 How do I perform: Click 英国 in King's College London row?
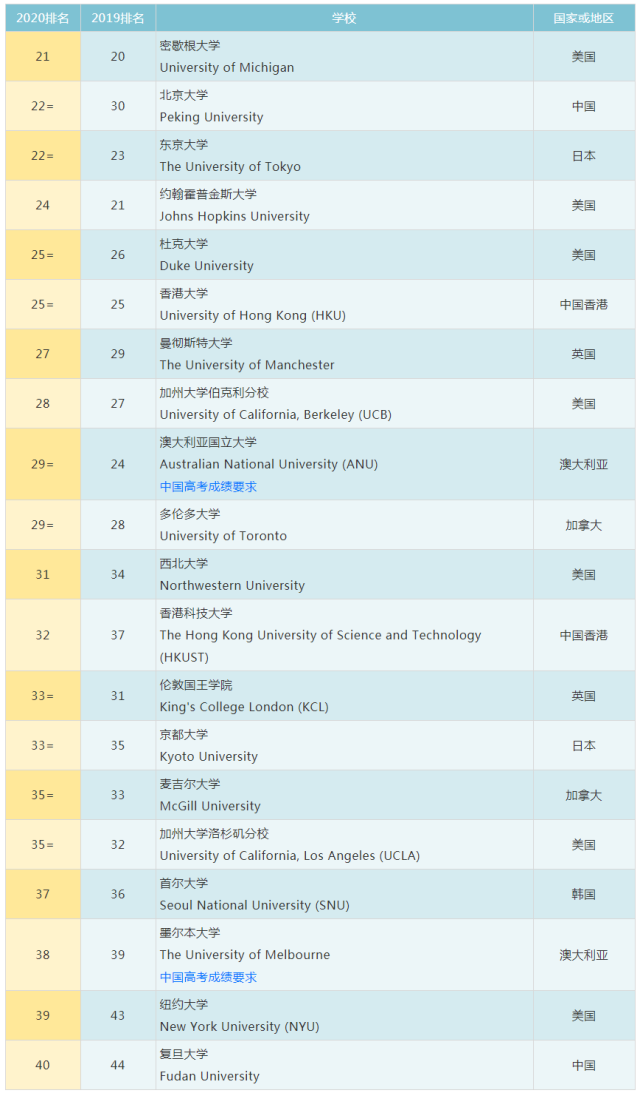click(x=584, y=696)
